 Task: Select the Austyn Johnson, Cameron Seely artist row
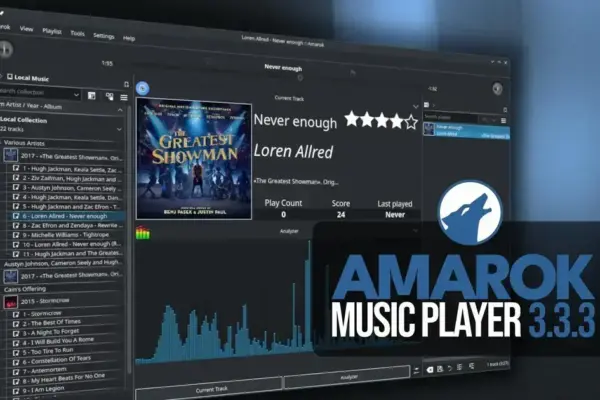click(63, 263)
